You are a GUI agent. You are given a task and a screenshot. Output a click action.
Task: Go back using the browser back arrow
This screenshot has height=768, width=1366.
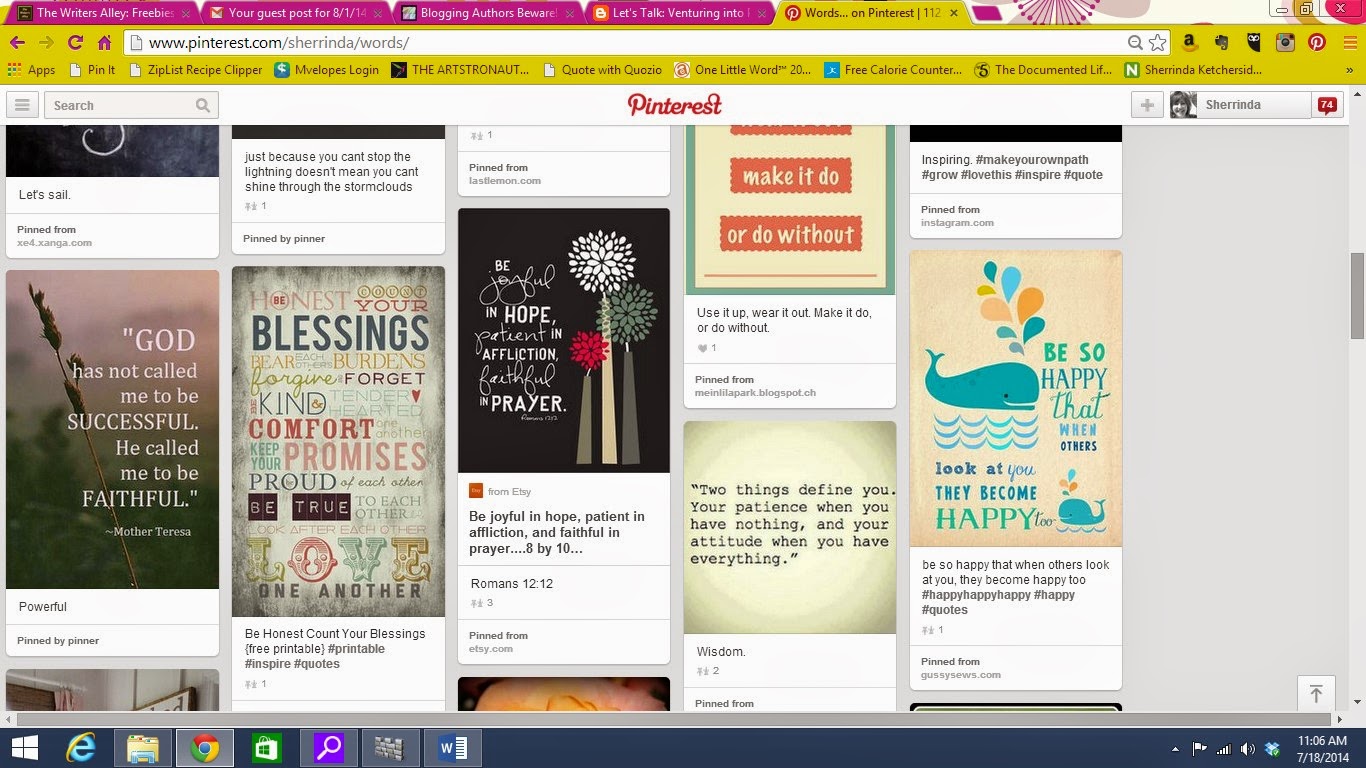point(17,43)
